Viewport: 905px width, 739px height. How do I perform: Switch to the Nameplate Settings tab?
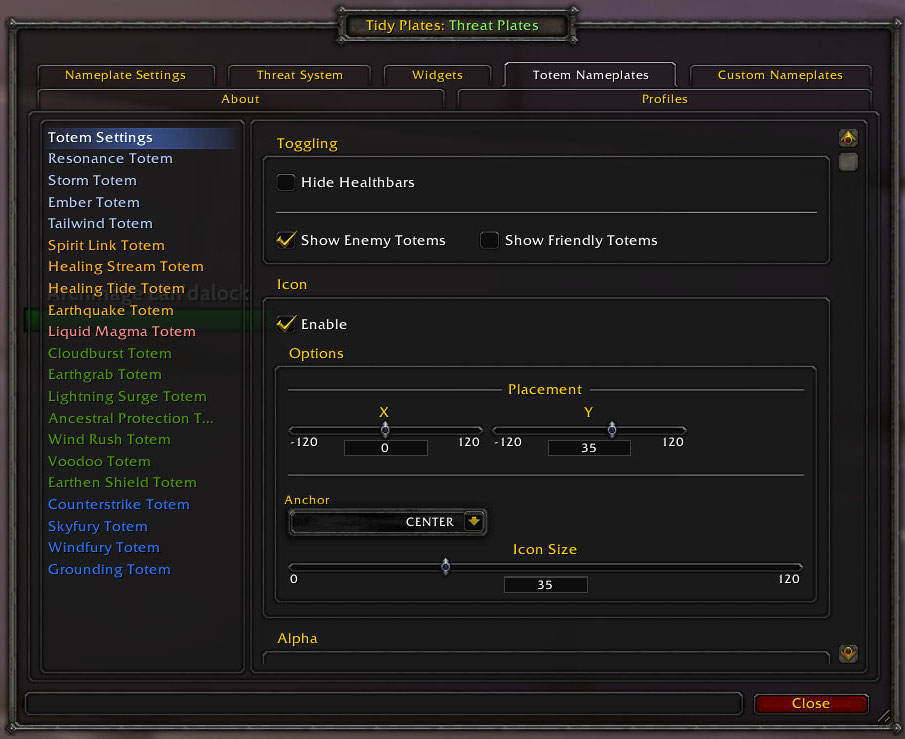(x=125, y=75)
